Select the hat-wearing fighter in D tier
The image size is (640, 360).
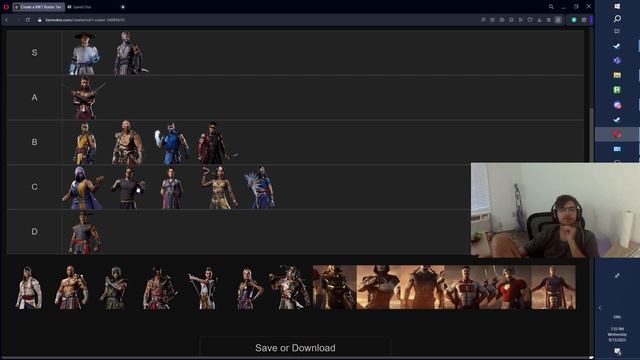(x=84, y=232)
